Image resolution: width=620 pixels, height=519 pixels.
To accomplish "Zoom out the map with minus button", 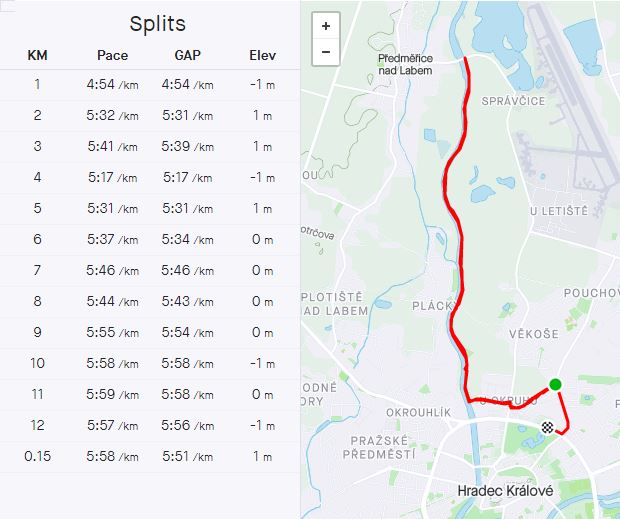I will click(326, 52).
